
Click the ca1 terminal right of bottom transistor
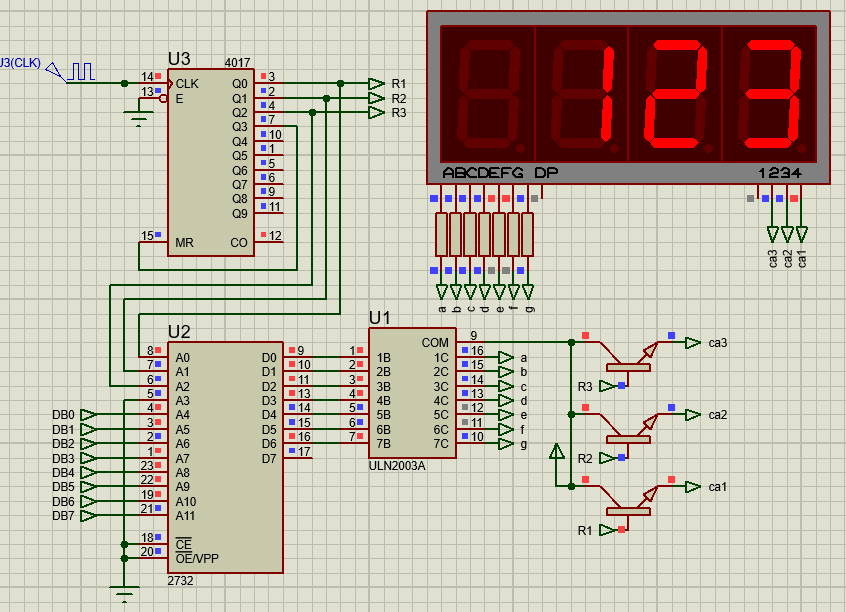pos(693,486)
